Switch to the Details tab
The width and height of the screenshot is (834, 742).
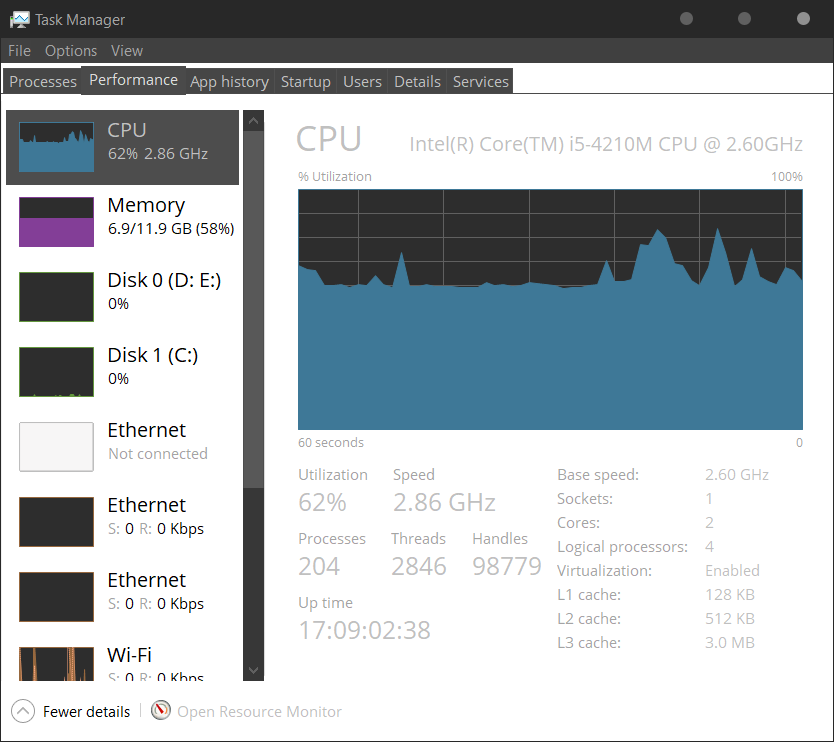point(418,81)
